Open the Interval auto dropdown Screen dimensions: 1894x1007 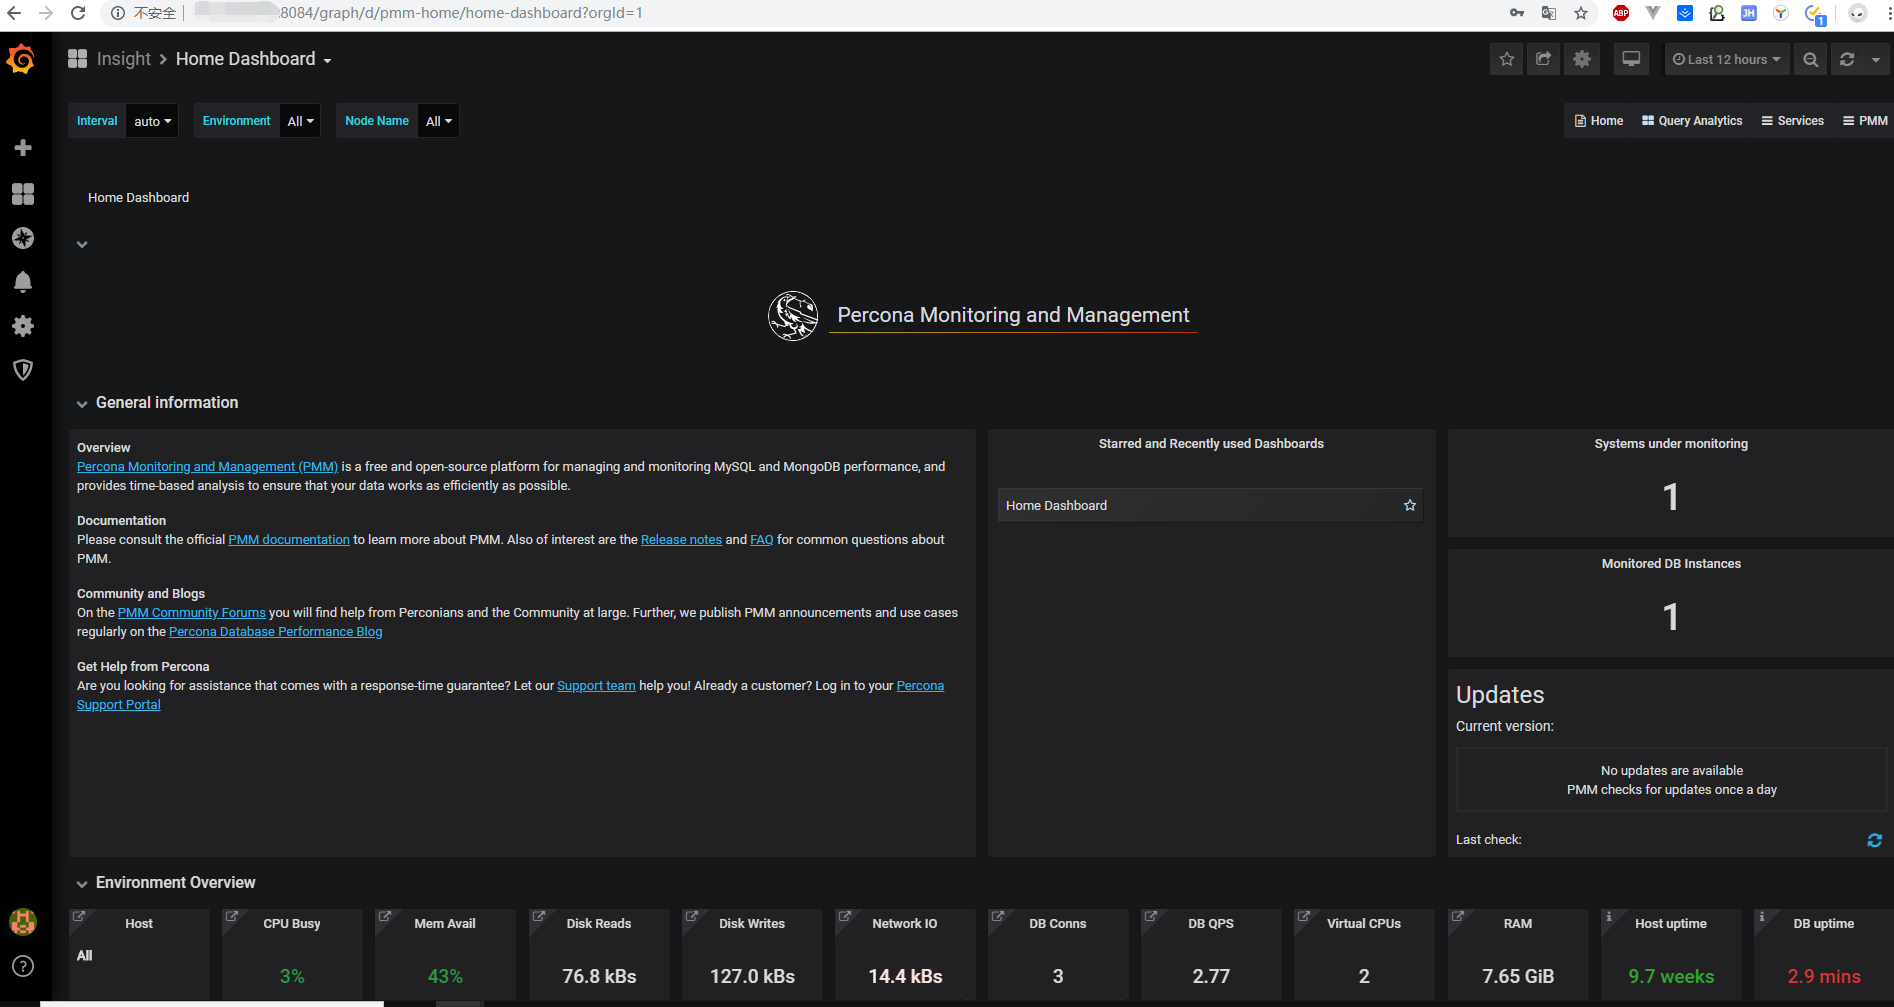pyautogui.click(x=152, y=121)
